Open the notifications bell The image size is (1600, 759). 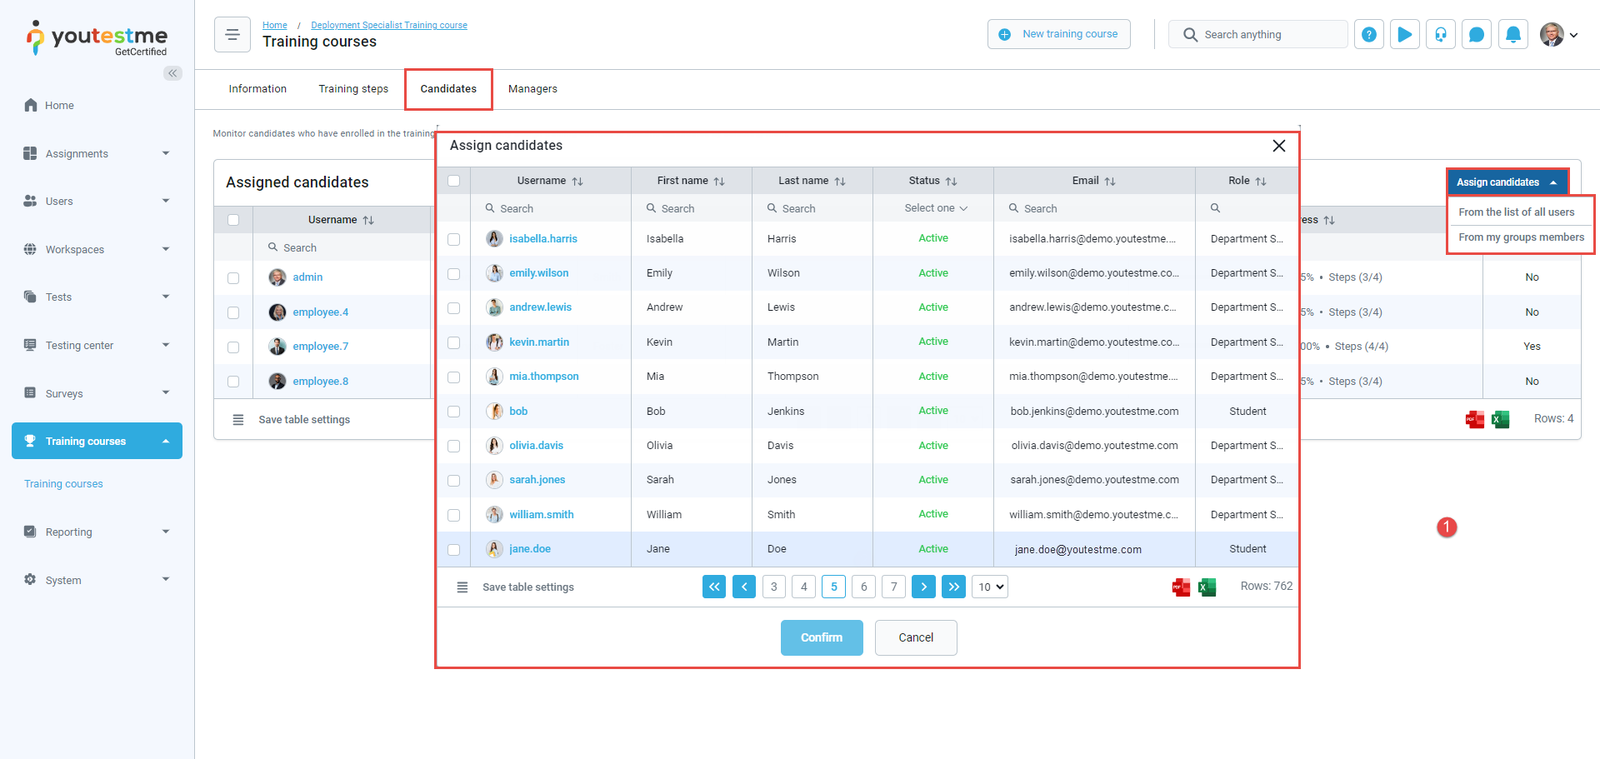1513,35
